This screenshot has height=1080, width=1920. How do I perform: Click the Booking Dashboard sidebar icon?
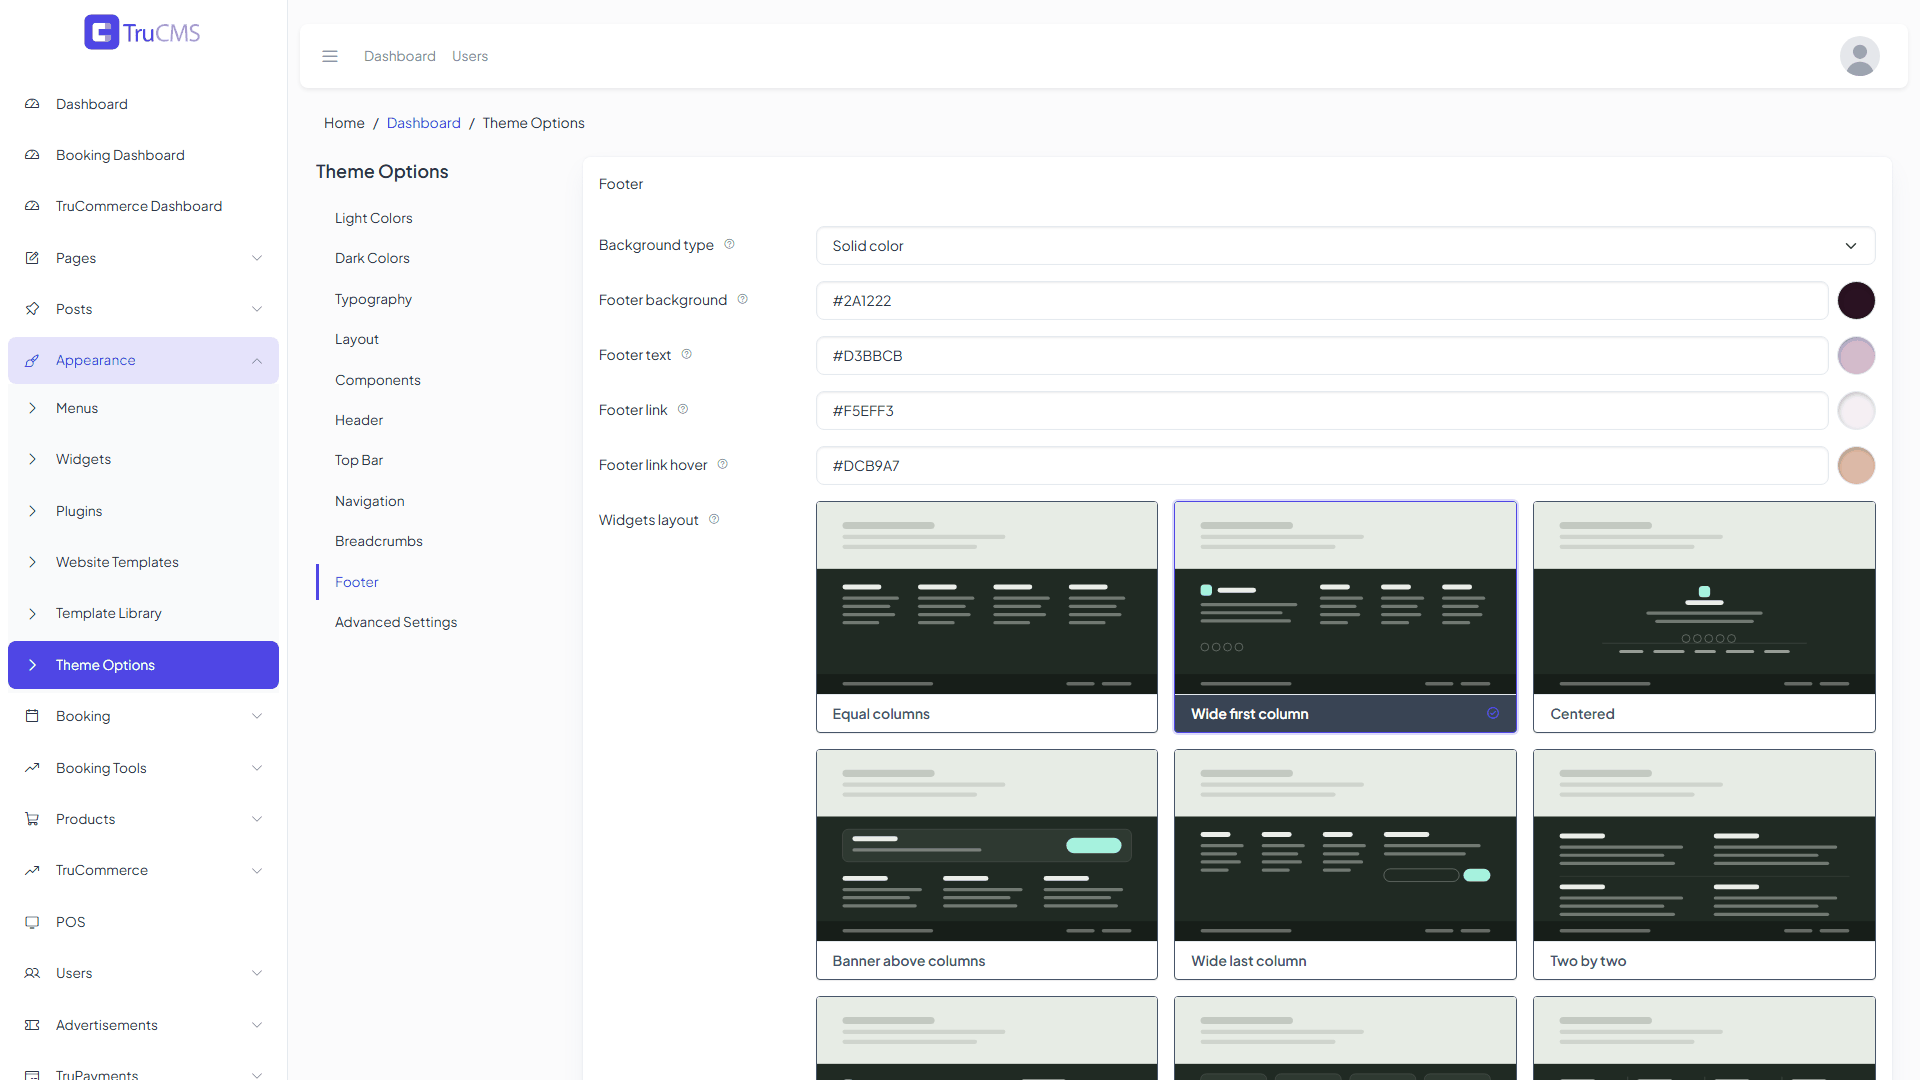click(x=32, y=155)
